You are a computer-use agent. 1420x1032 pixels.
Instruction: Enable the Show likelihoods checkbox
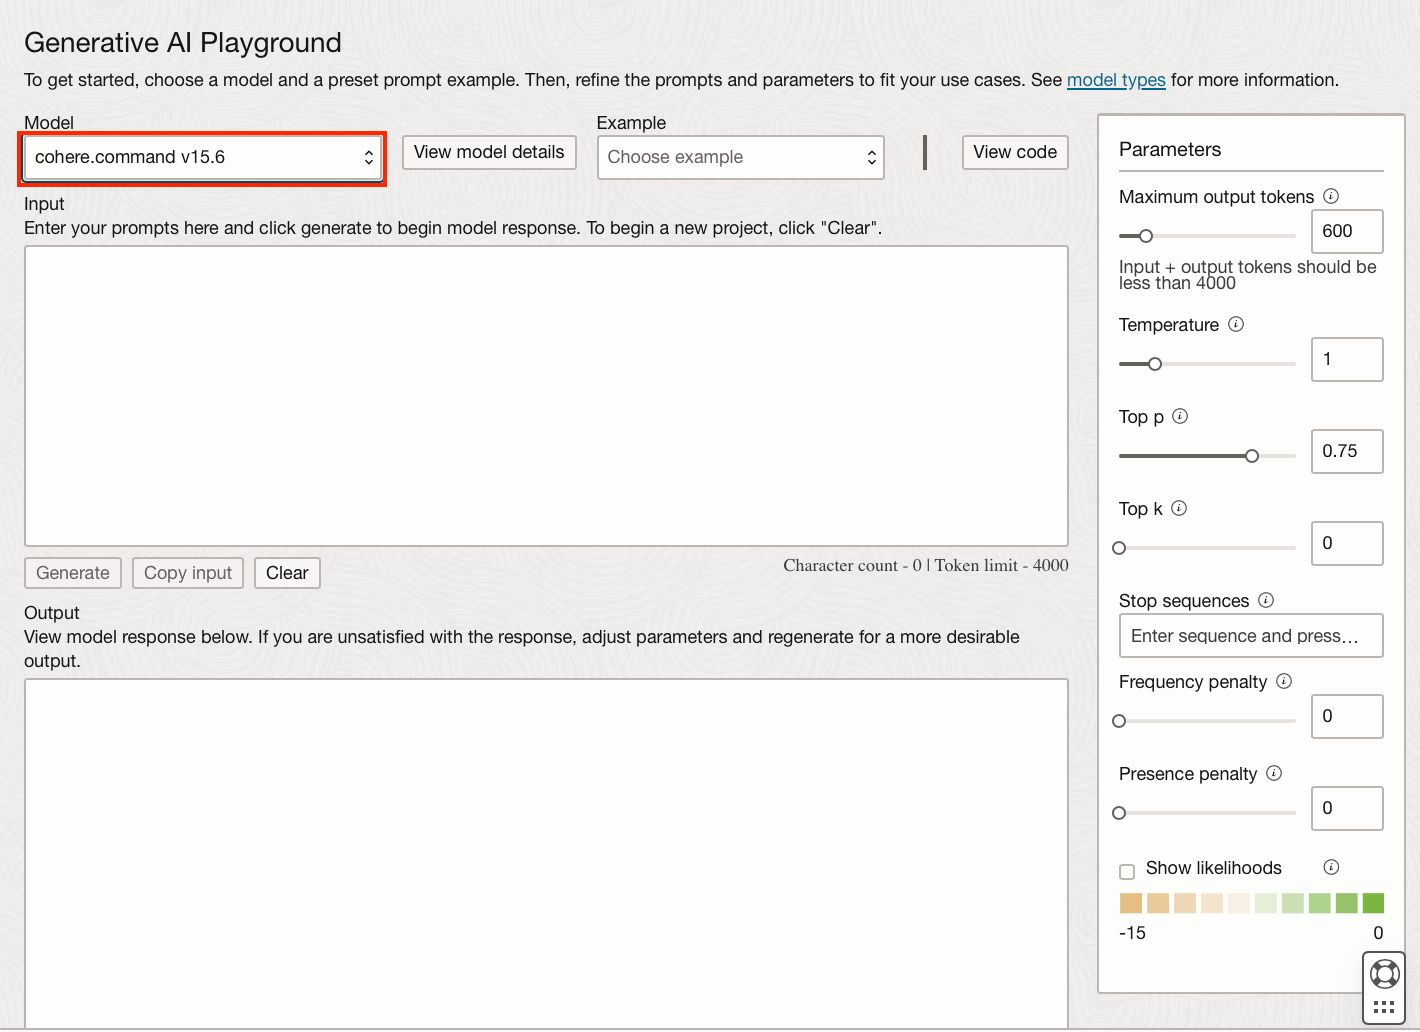coord(1127,871)
